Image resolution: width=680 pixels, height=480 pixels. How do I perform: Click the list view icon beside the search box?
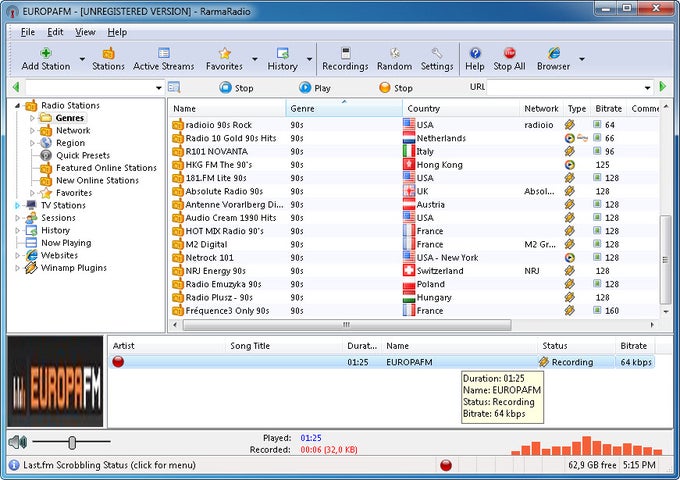tap(174, 87)
